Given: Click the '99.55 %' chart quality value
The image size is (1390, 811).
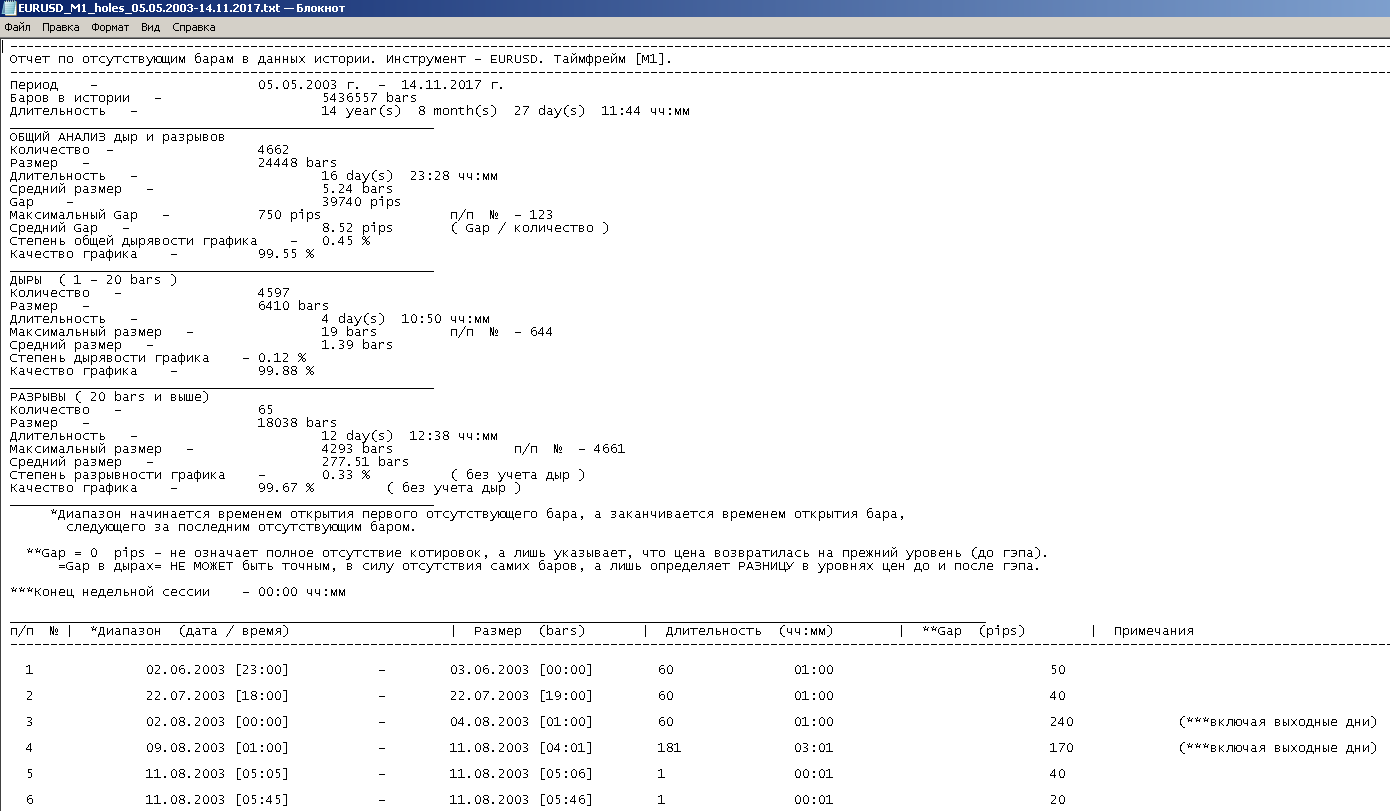Looking at the screenshot, I should tap(285, 254).
